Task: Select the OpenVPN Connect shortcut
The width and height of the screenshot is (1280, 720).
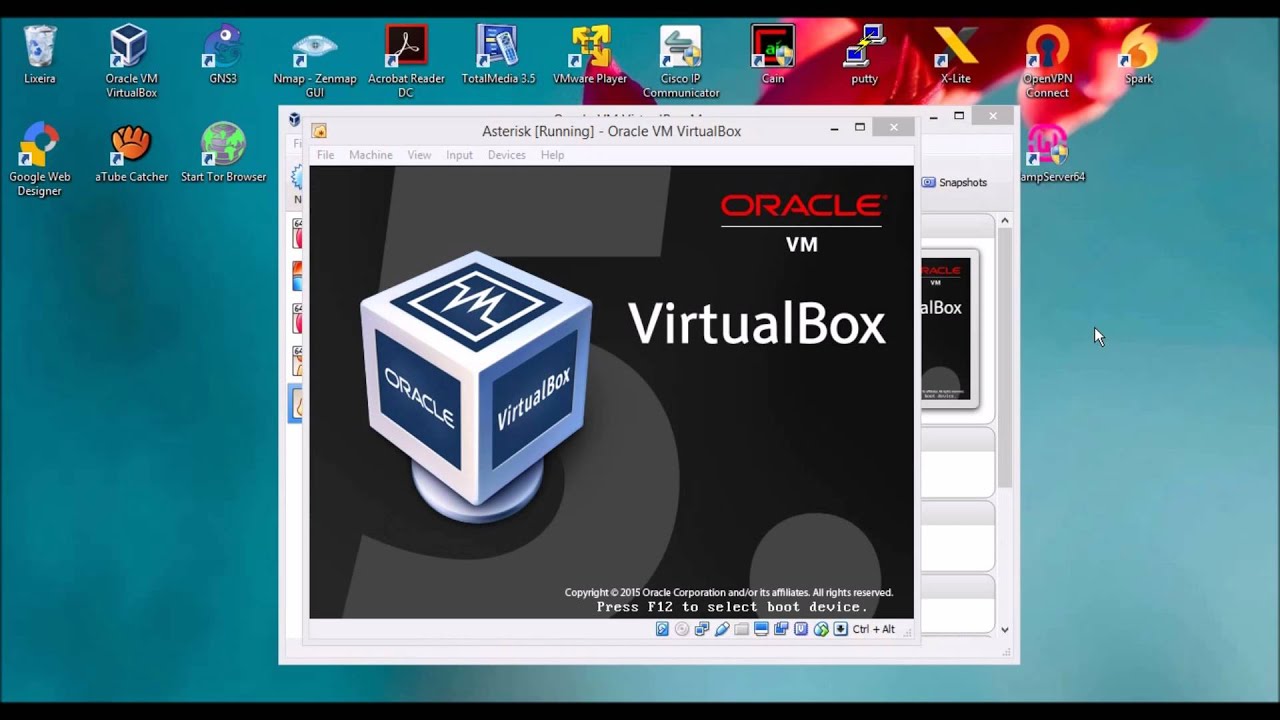Action: coord(1047,62)
